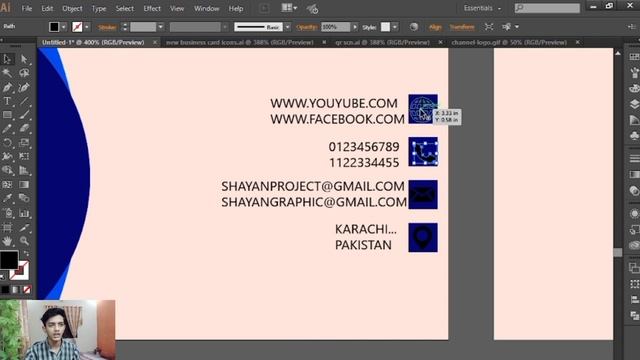This screenshot has height=360, width=640.
Task: Open the Effect menu
Action: 152,8
